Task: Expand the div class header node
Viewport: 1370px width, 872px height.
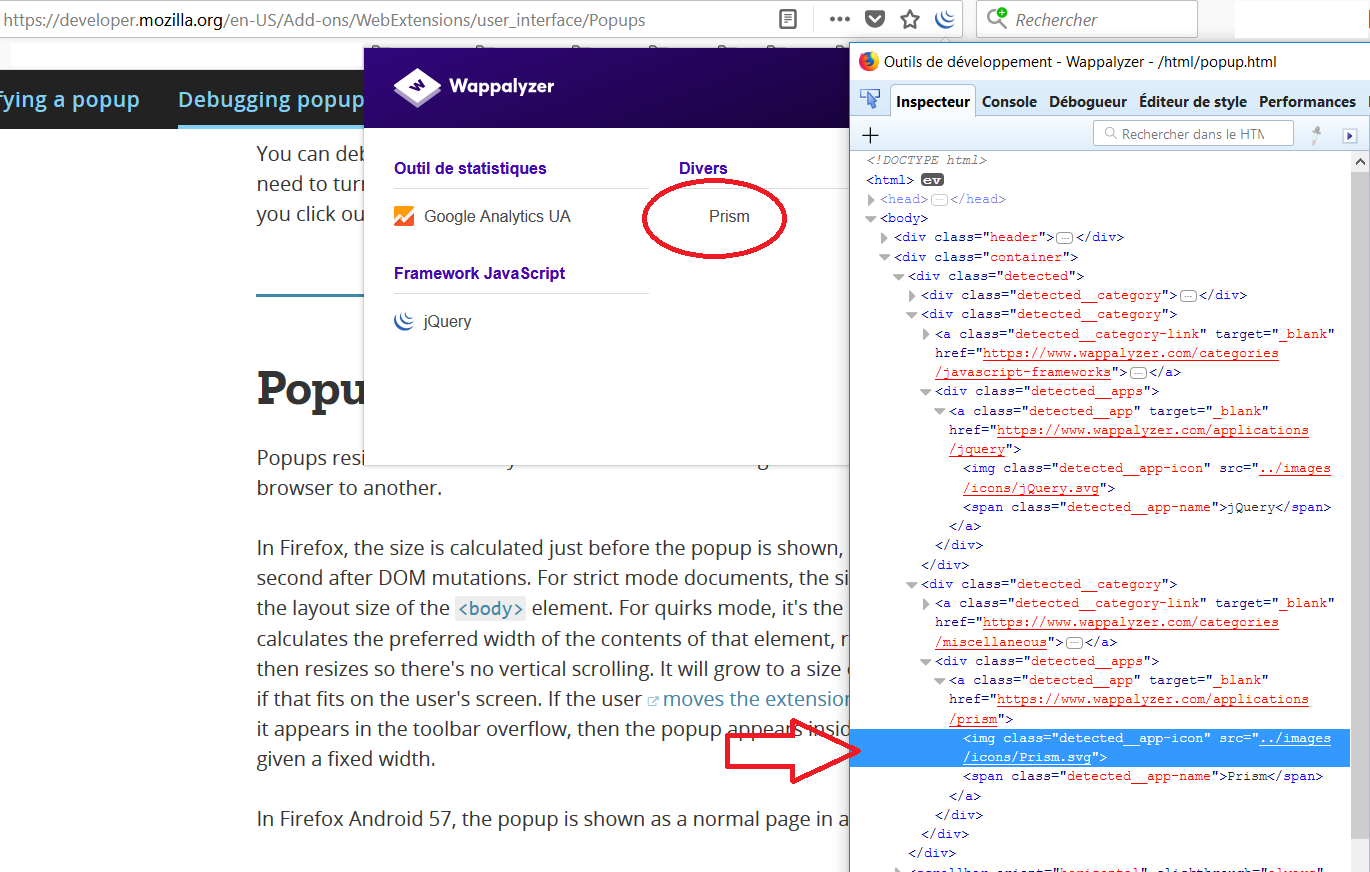Action: click(x=884, y=238)
